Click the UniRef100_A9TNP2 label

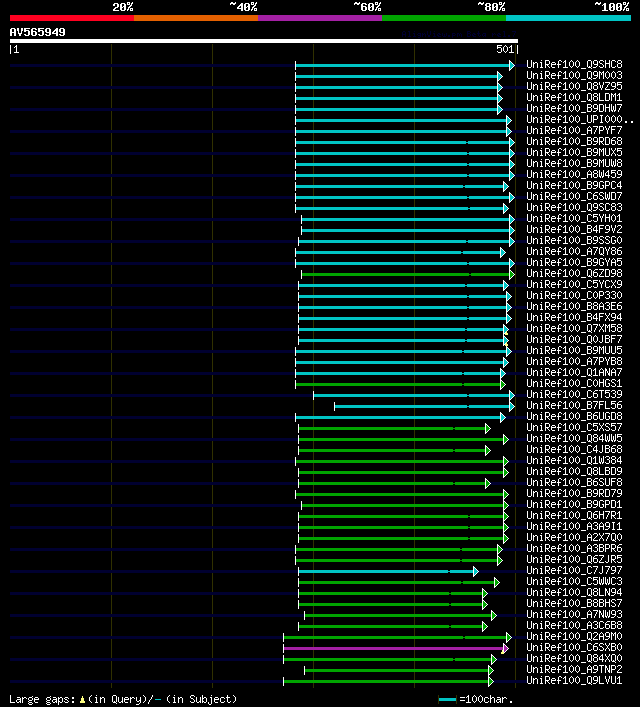pyautogui.click(x=574, y=670)
